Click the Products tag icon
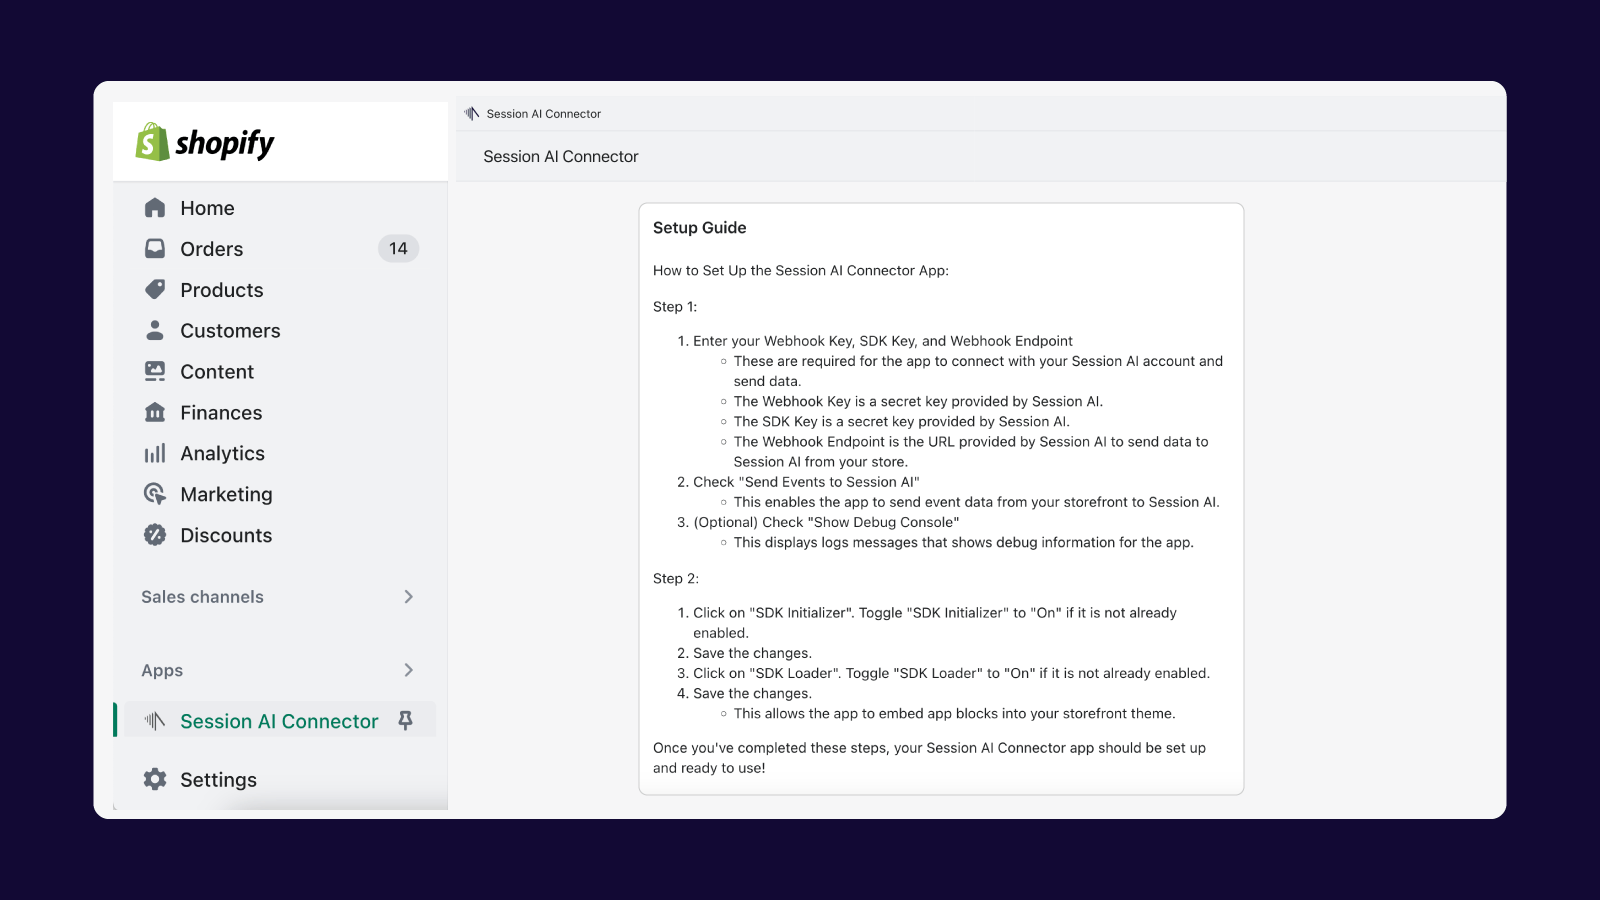Screen dimensions: 1600x900 155,289
